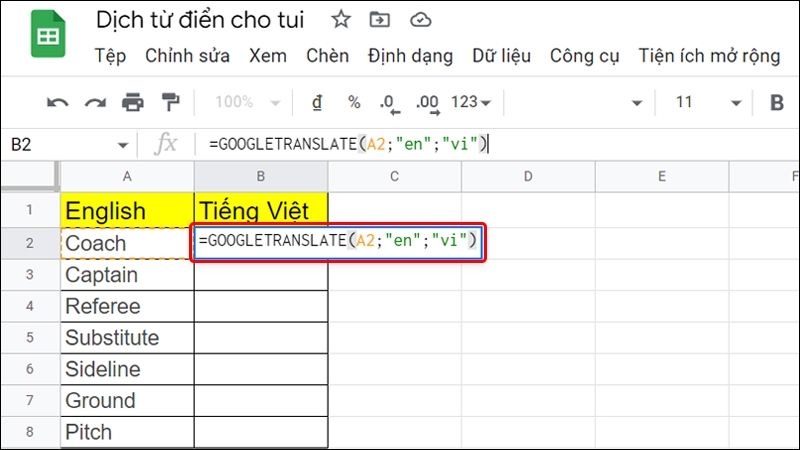Select column B header
This screenshot has height=450, width=800.
pyautogui.click(x=261, y=177)
